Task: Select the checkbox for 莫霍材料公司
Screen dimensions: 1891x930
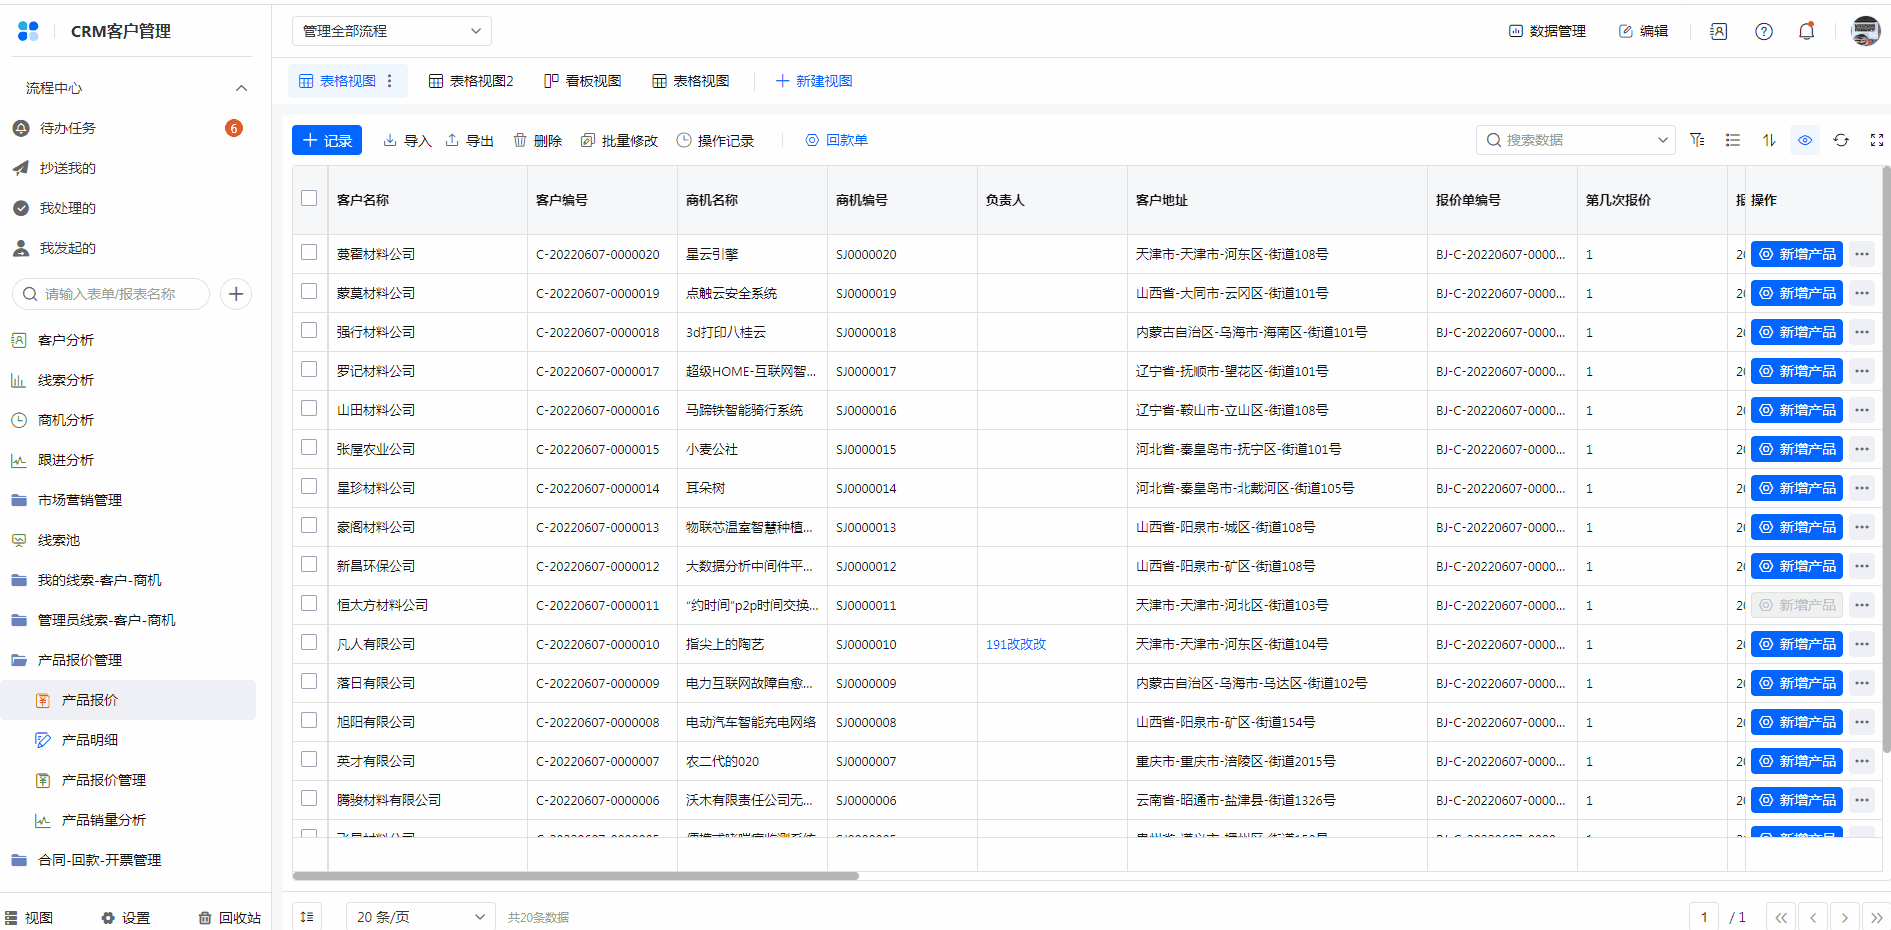Action: click(309, 253)
